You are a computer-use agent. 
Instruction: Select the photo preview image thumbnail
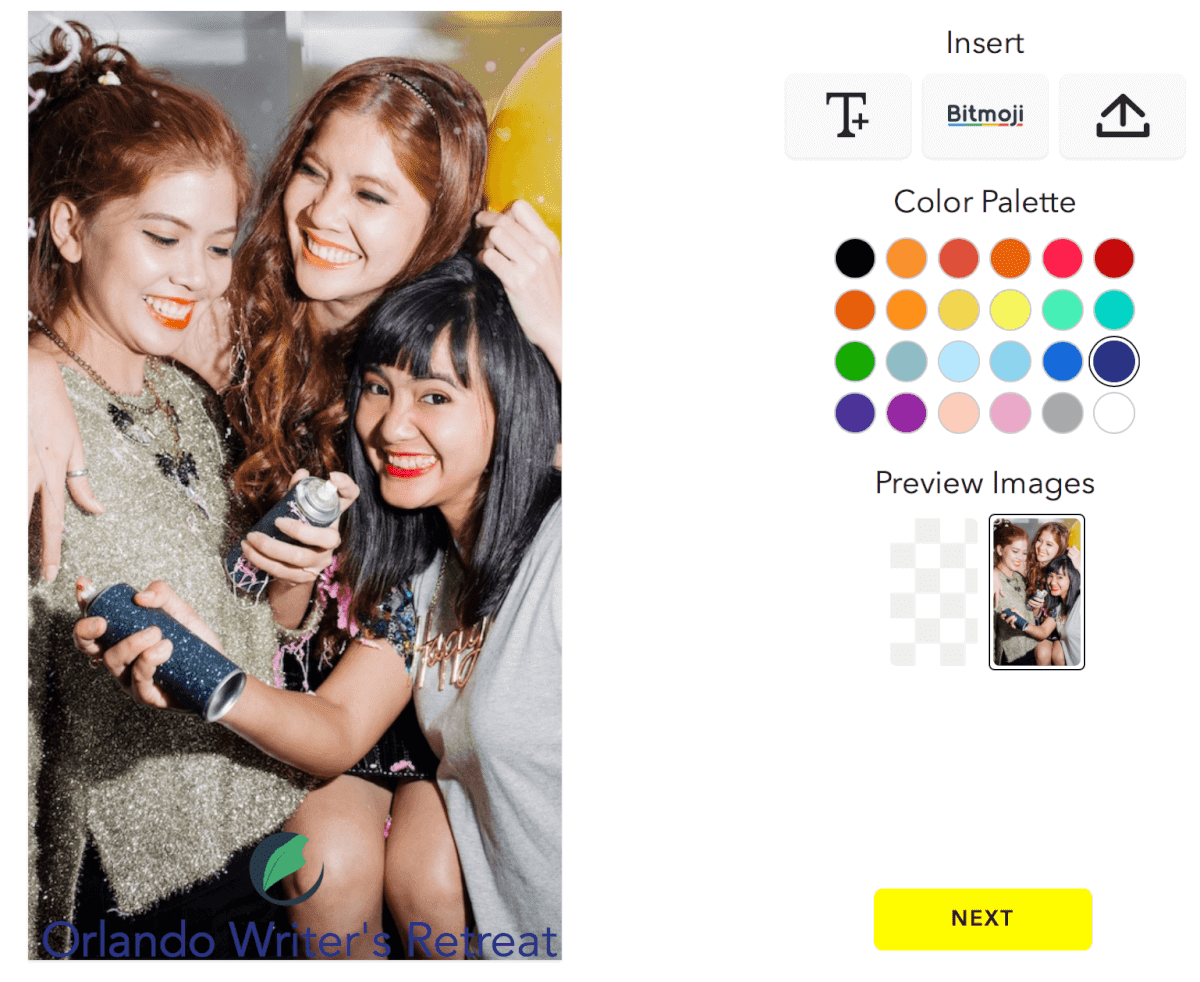point(1036,591)
